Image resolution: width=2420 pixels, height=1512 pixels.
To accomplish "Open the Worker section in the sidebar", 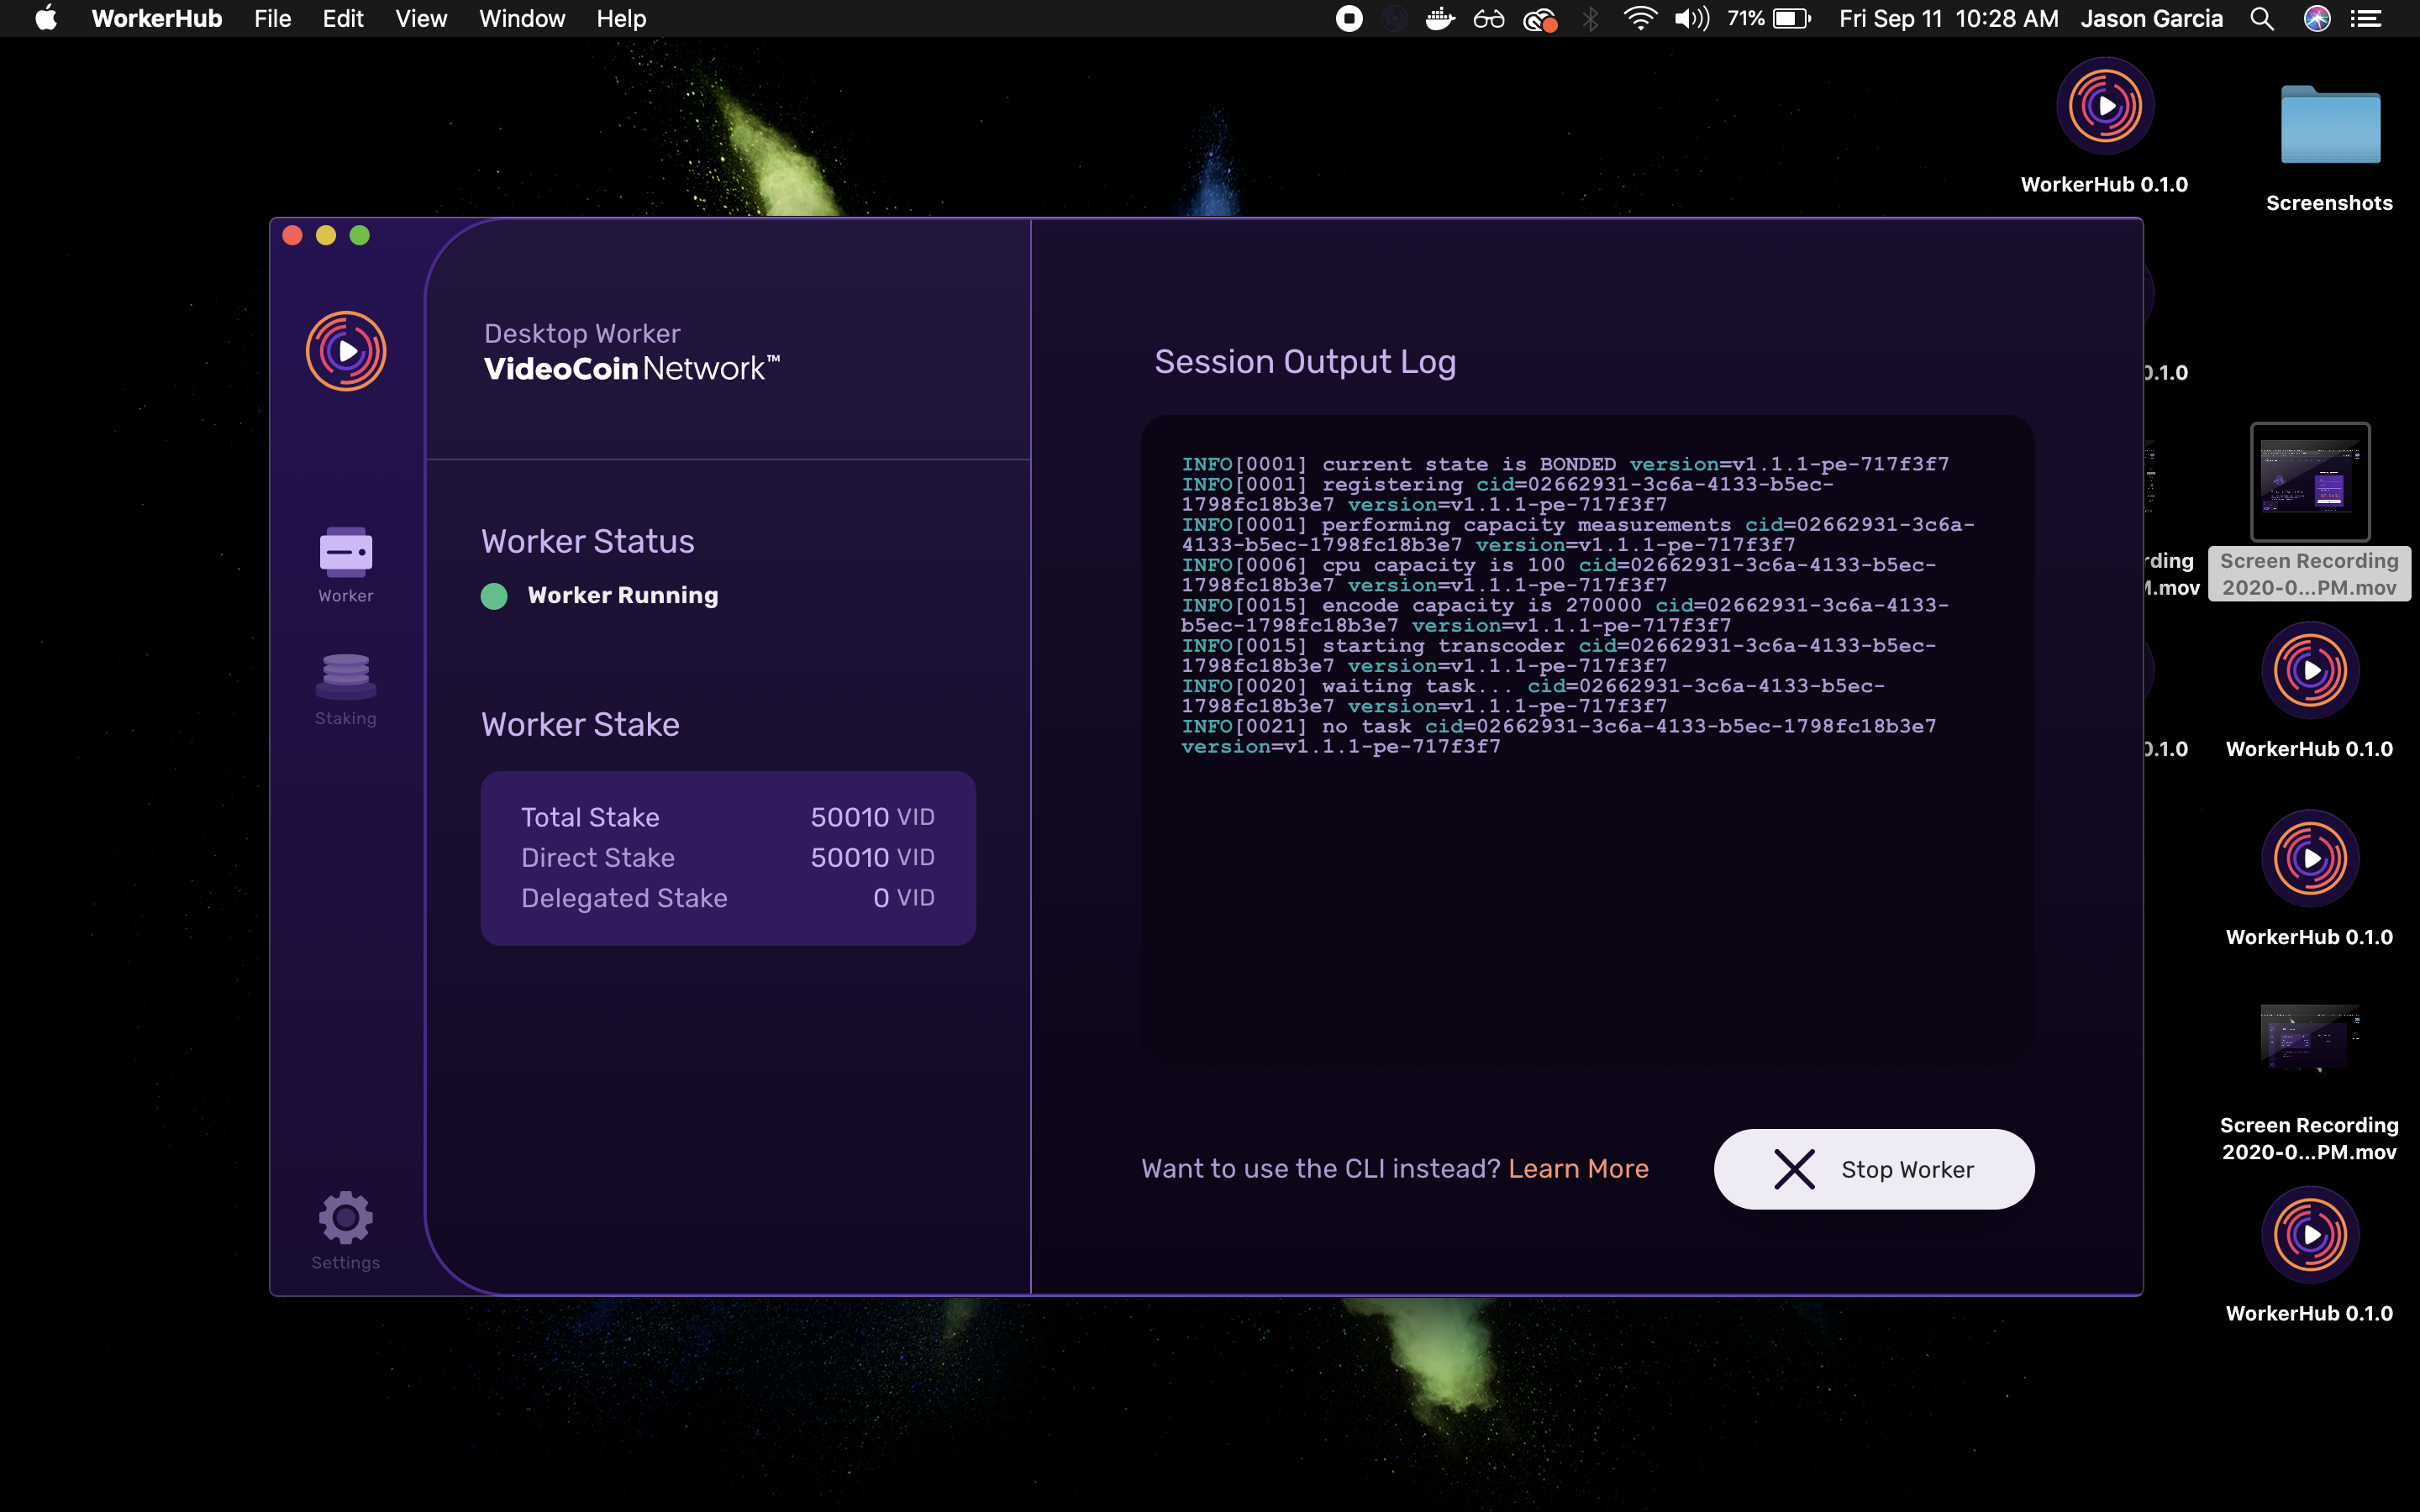I will pos(345,565).
